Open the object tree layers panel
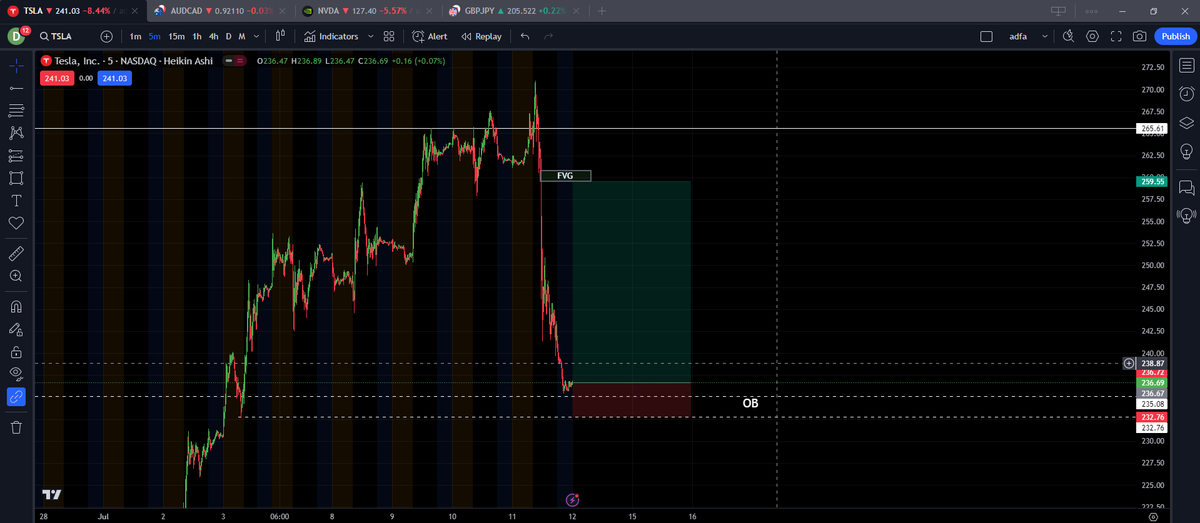 coord(1186,122)
